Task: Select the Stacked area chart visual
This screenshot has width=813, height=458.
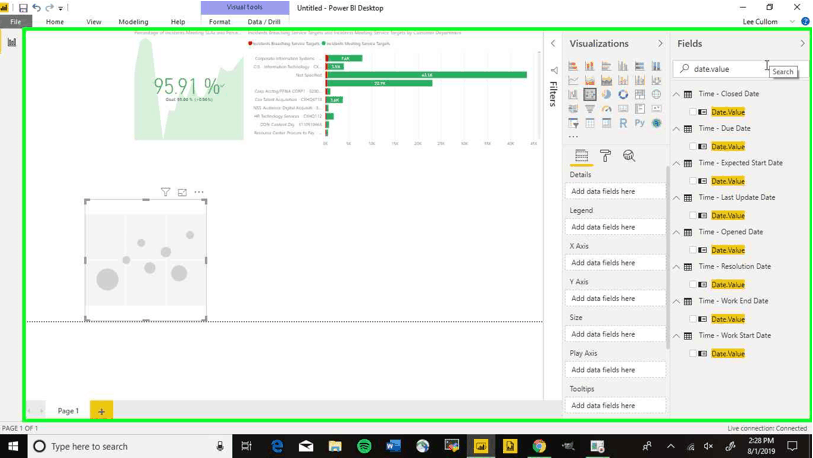Action: pos(606,80)
